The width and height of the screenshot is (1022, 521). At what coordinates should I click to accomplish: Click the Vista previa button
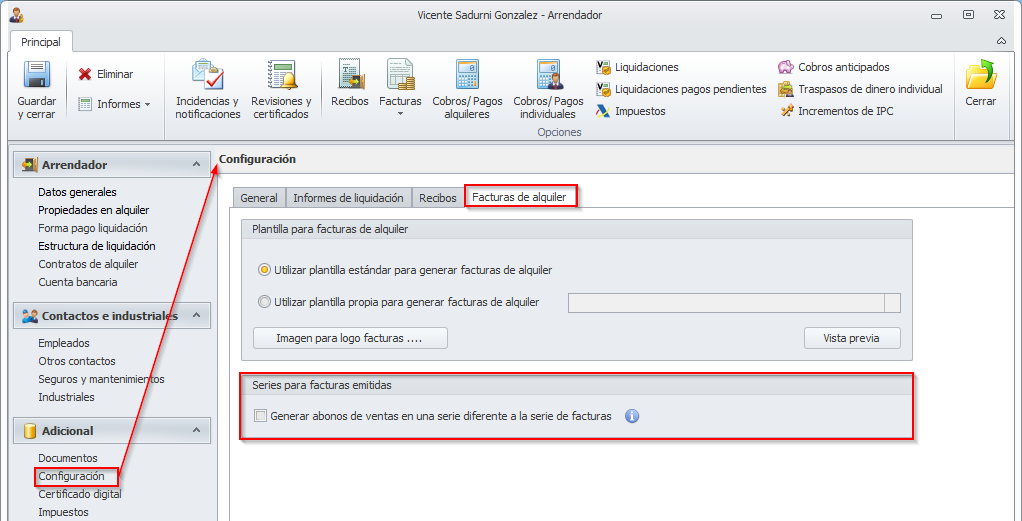tap(852, 338)
